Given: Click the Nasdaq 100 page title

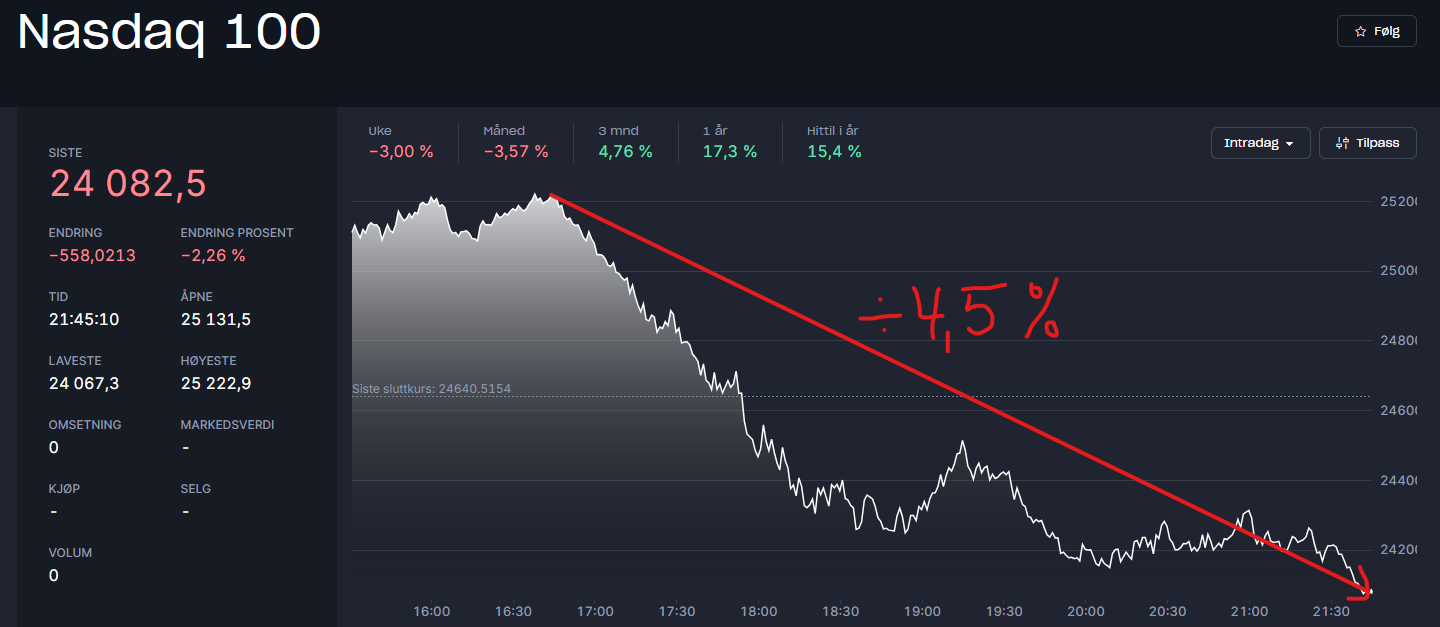Looking at the screenshot, I should (169, 33).
